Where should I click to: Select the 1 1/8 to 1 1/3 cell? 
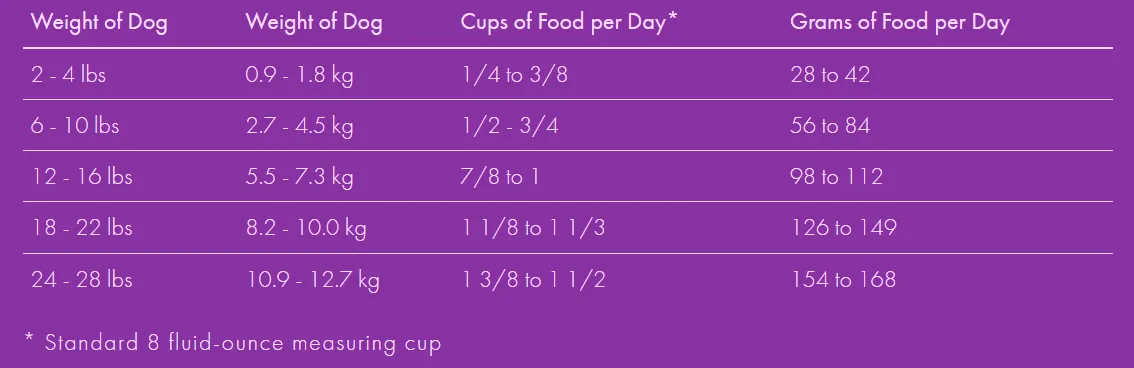(534, 228)
